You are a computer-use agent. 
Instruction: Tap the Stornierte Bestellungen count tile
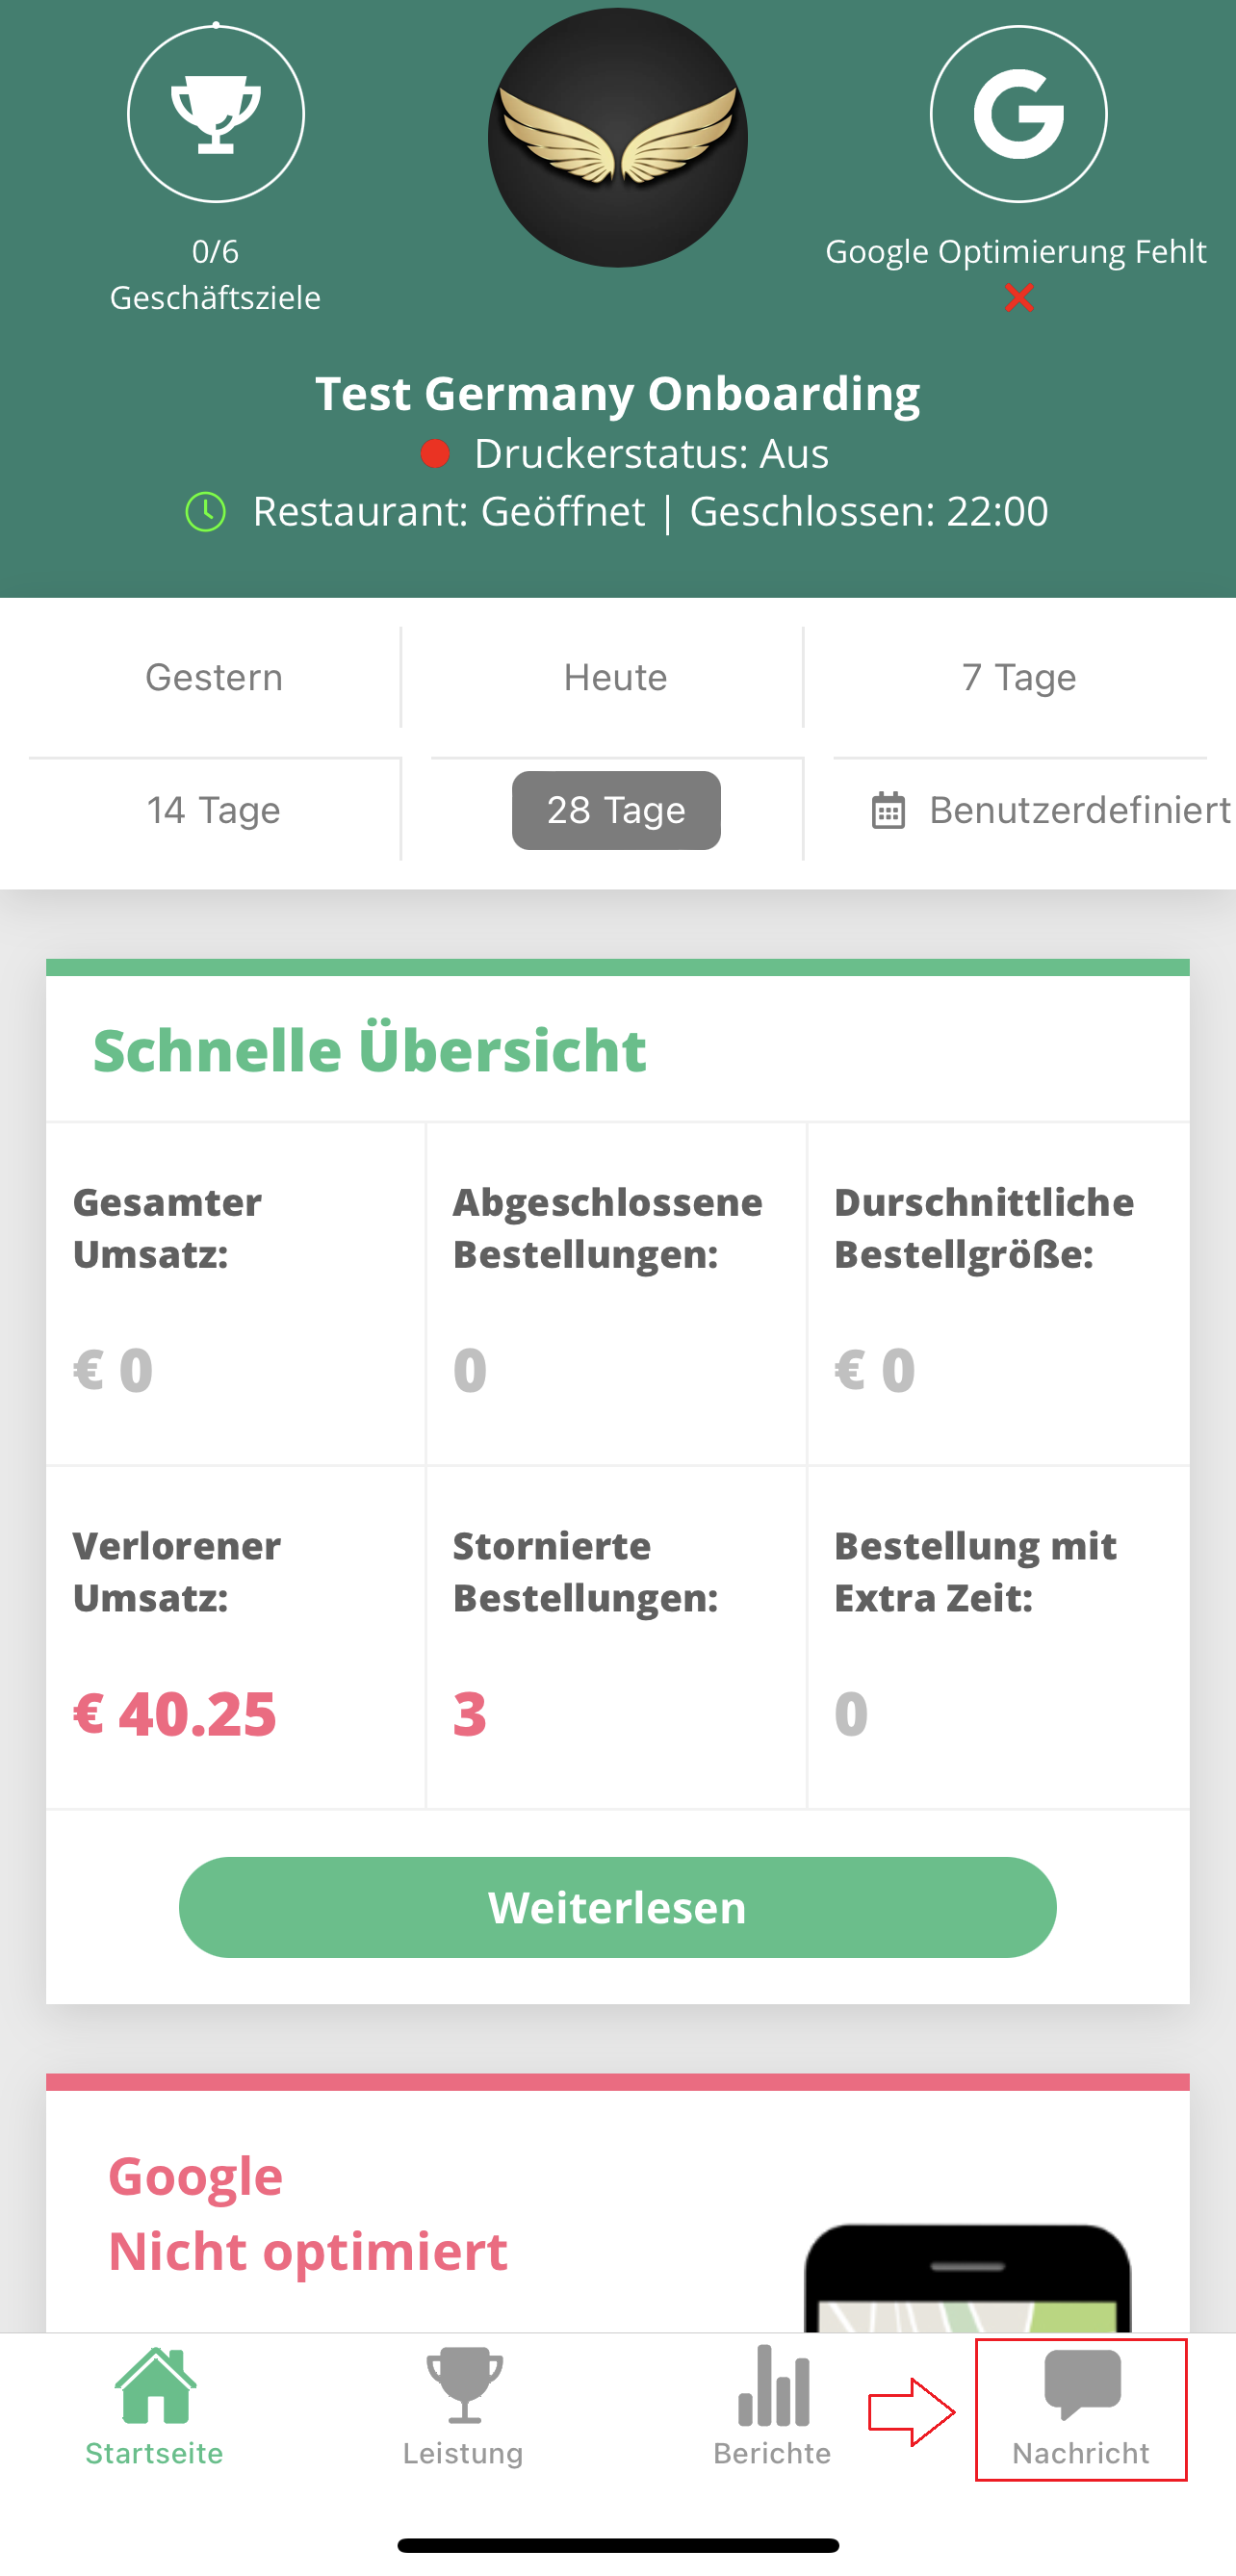[616, 1637]
